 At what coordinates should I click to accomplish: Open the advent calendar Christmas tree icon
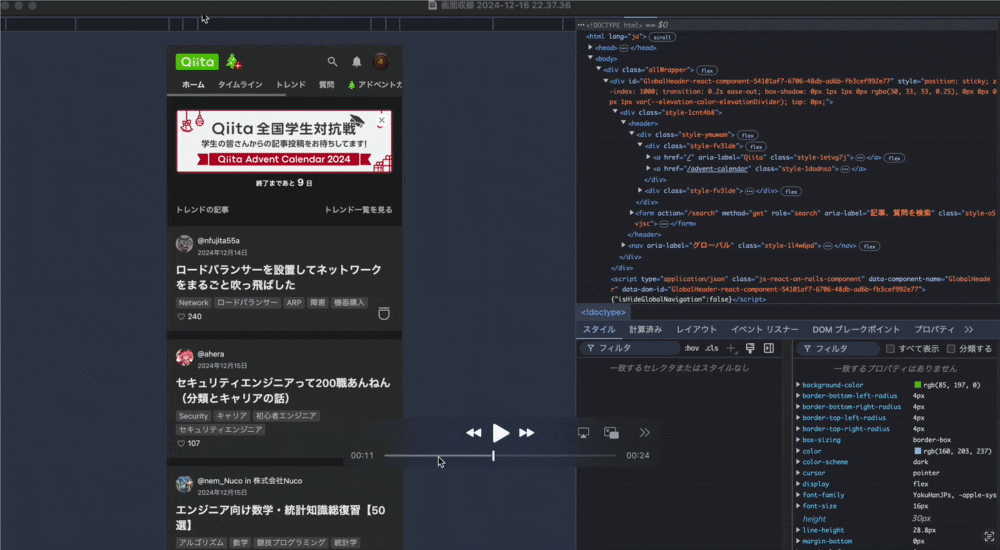233,61
